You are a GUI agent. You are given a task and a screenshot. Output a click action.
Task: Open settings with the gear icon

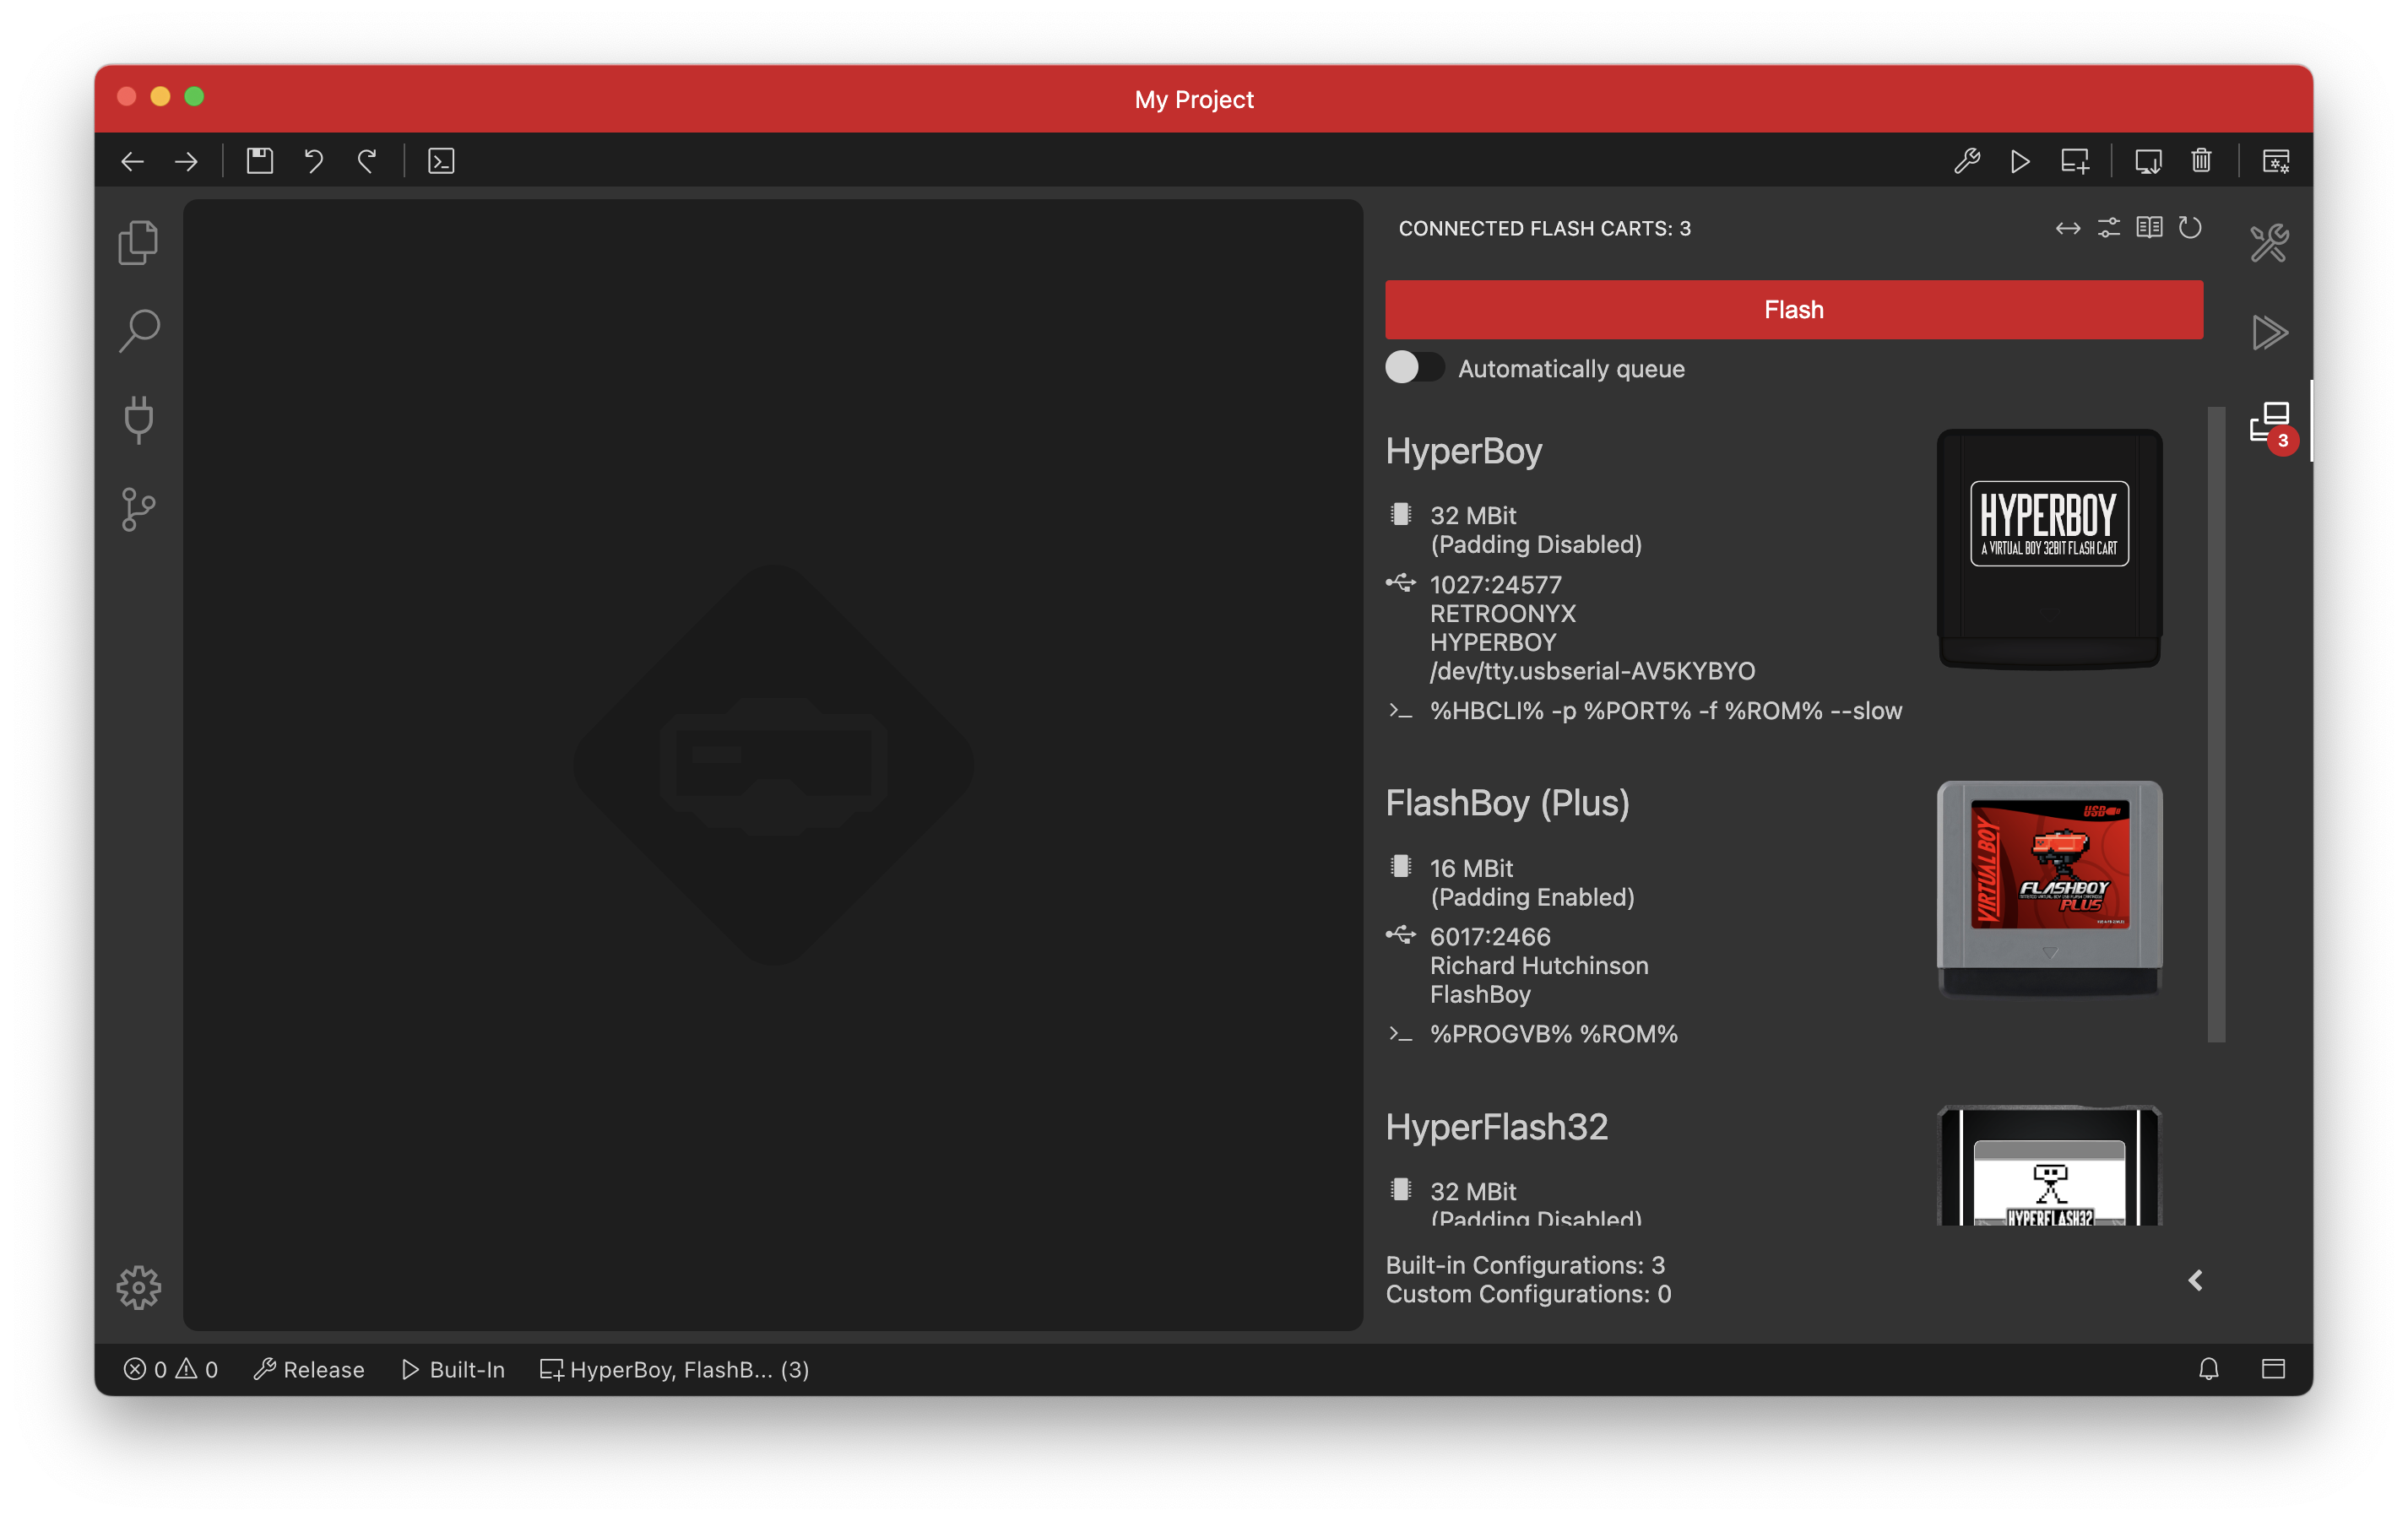tap(139, 1287)
